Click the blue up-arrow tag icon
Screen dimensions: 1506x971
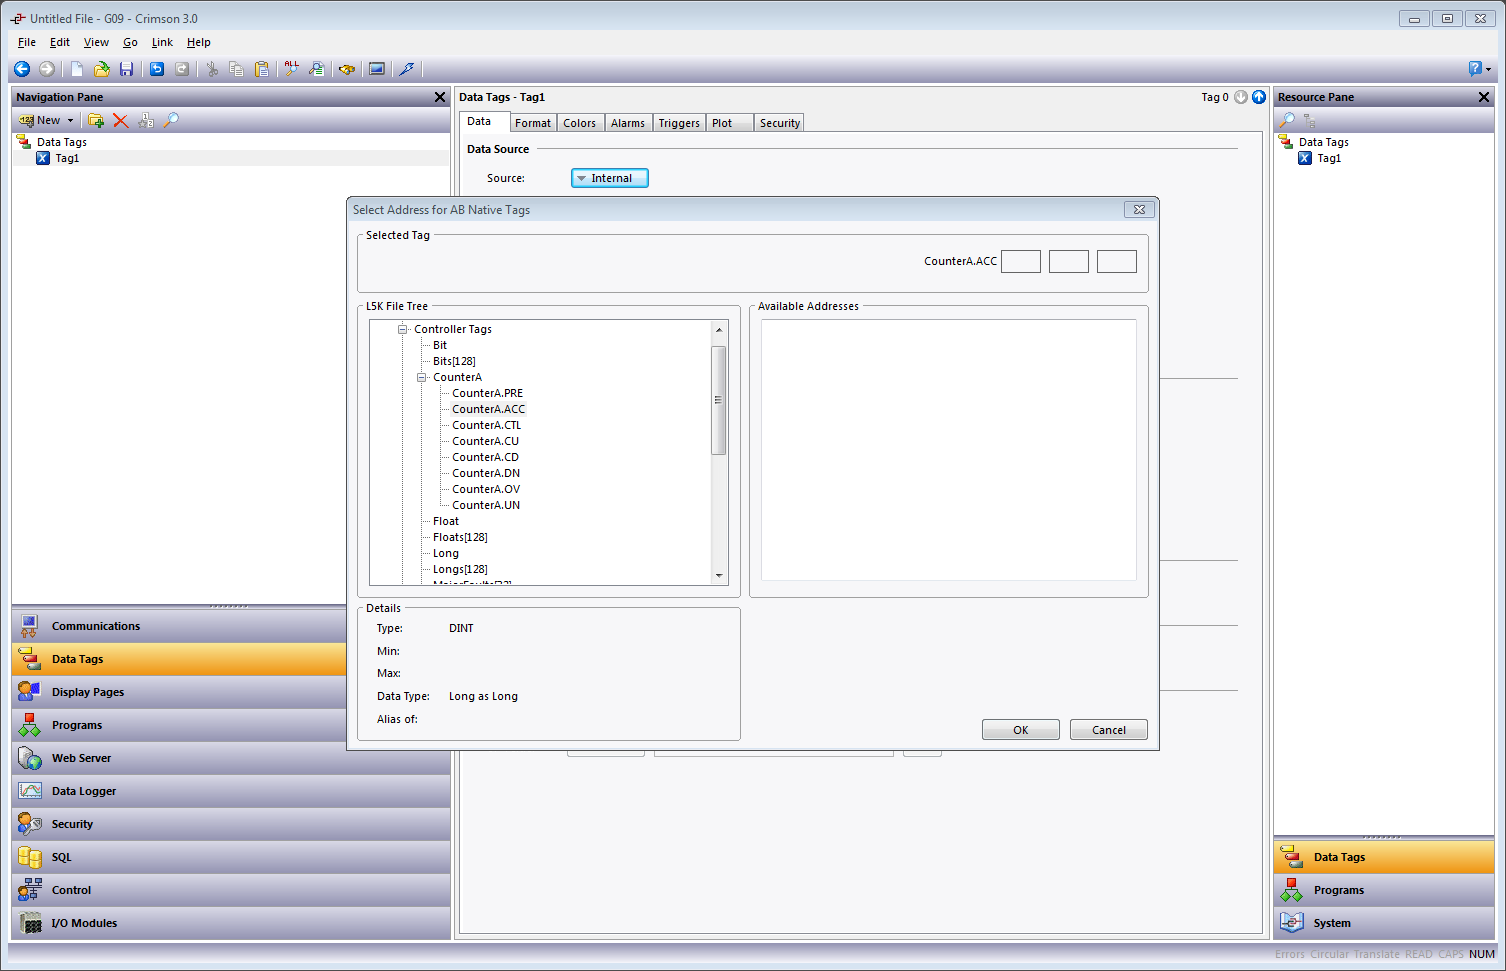click(1259, 97)
